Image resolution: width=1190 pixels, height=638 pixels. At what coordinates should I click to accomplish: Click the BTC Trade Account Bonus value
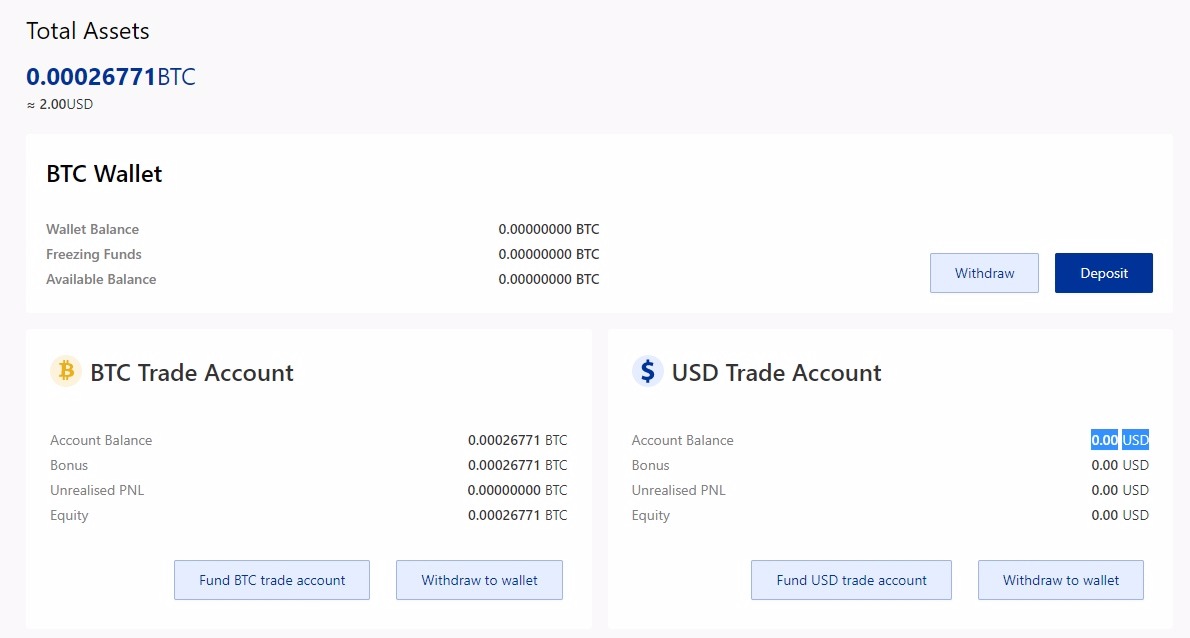(x=517, y=466)
